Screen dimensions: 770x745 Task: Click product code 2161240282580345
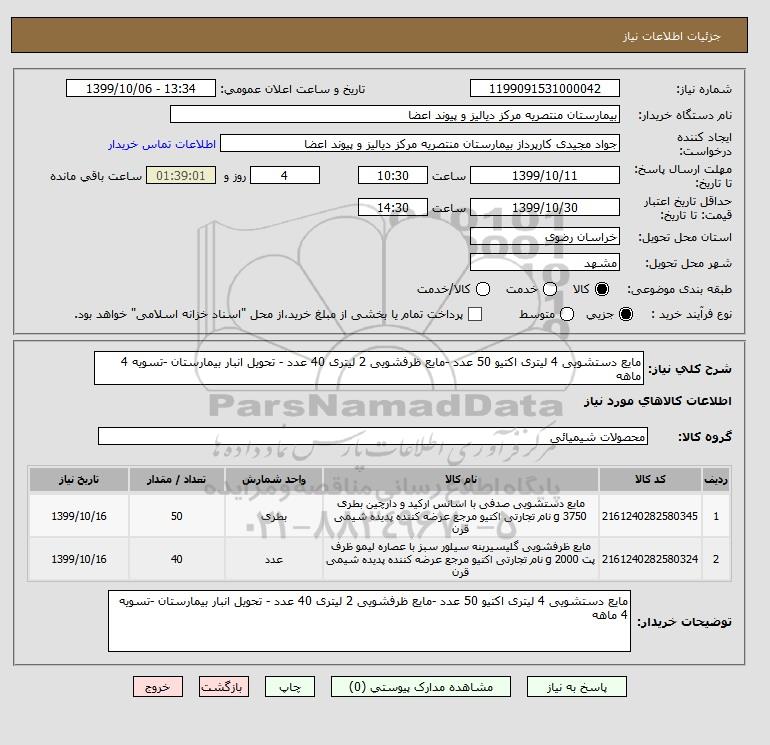coord(650,516)
